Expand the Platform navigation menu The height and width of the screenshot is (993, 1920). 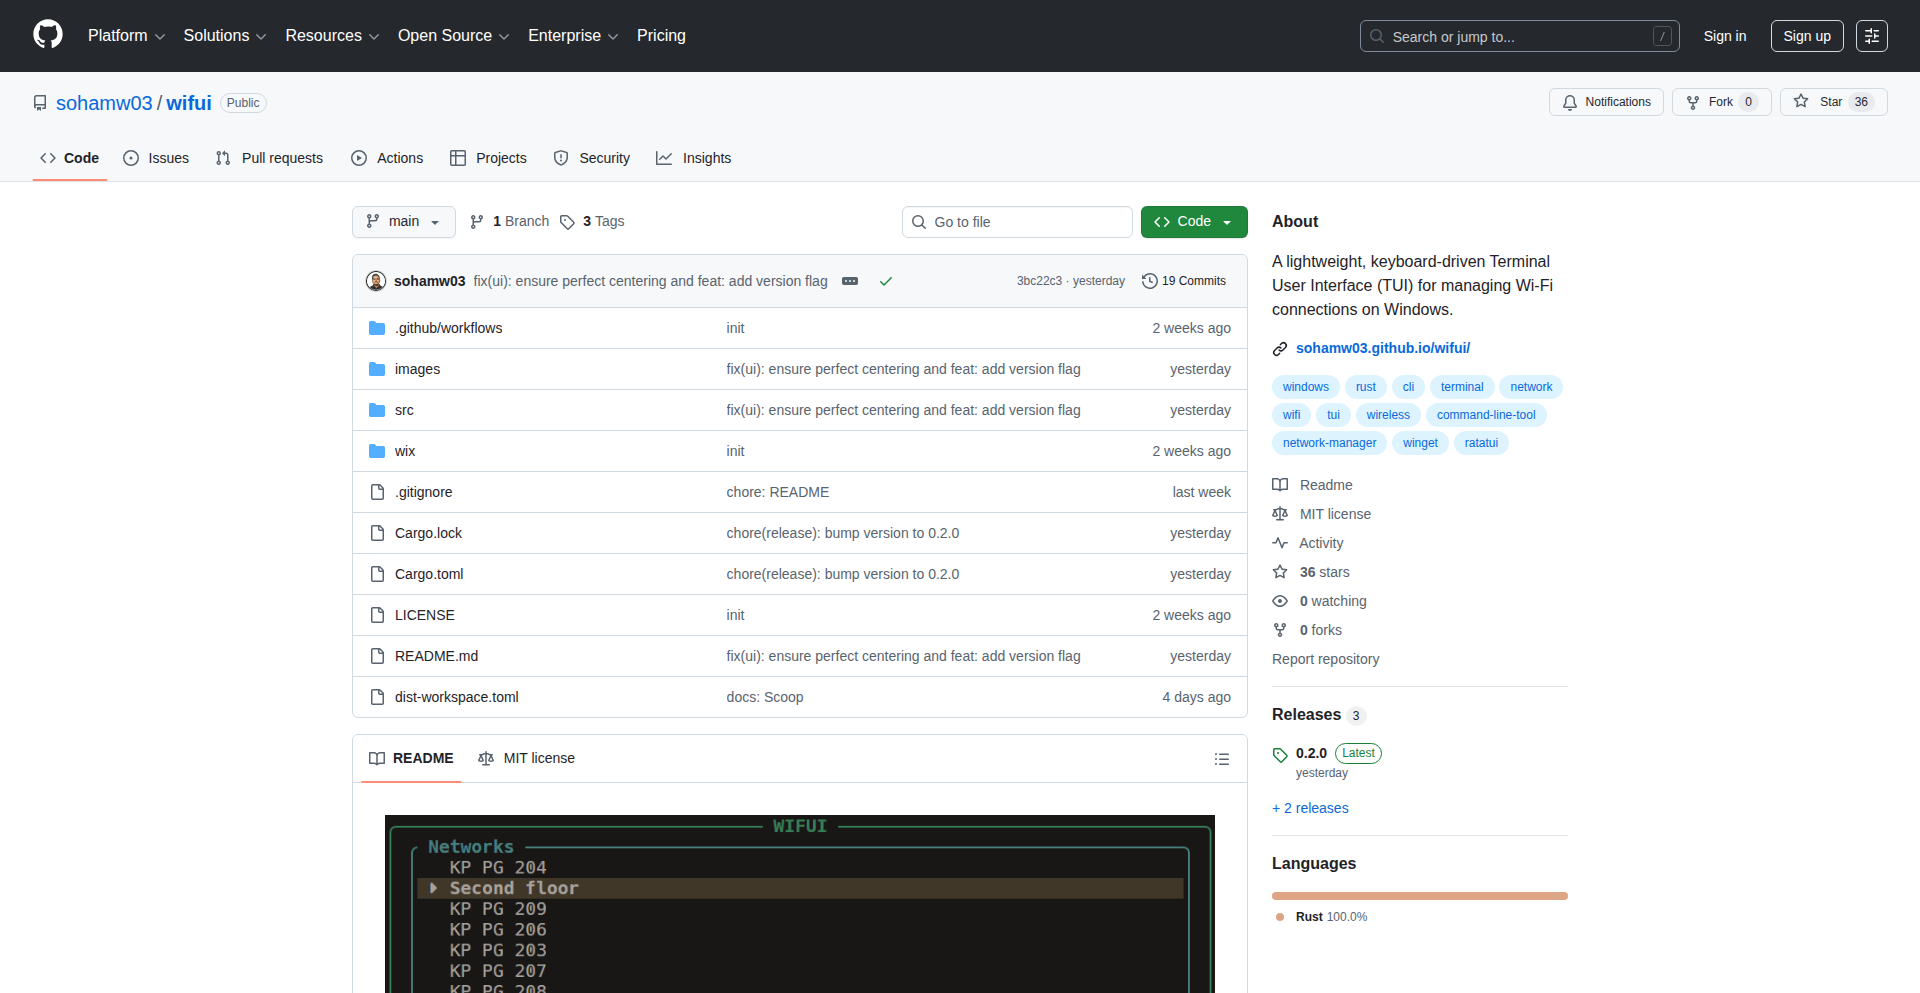point(126,36)
